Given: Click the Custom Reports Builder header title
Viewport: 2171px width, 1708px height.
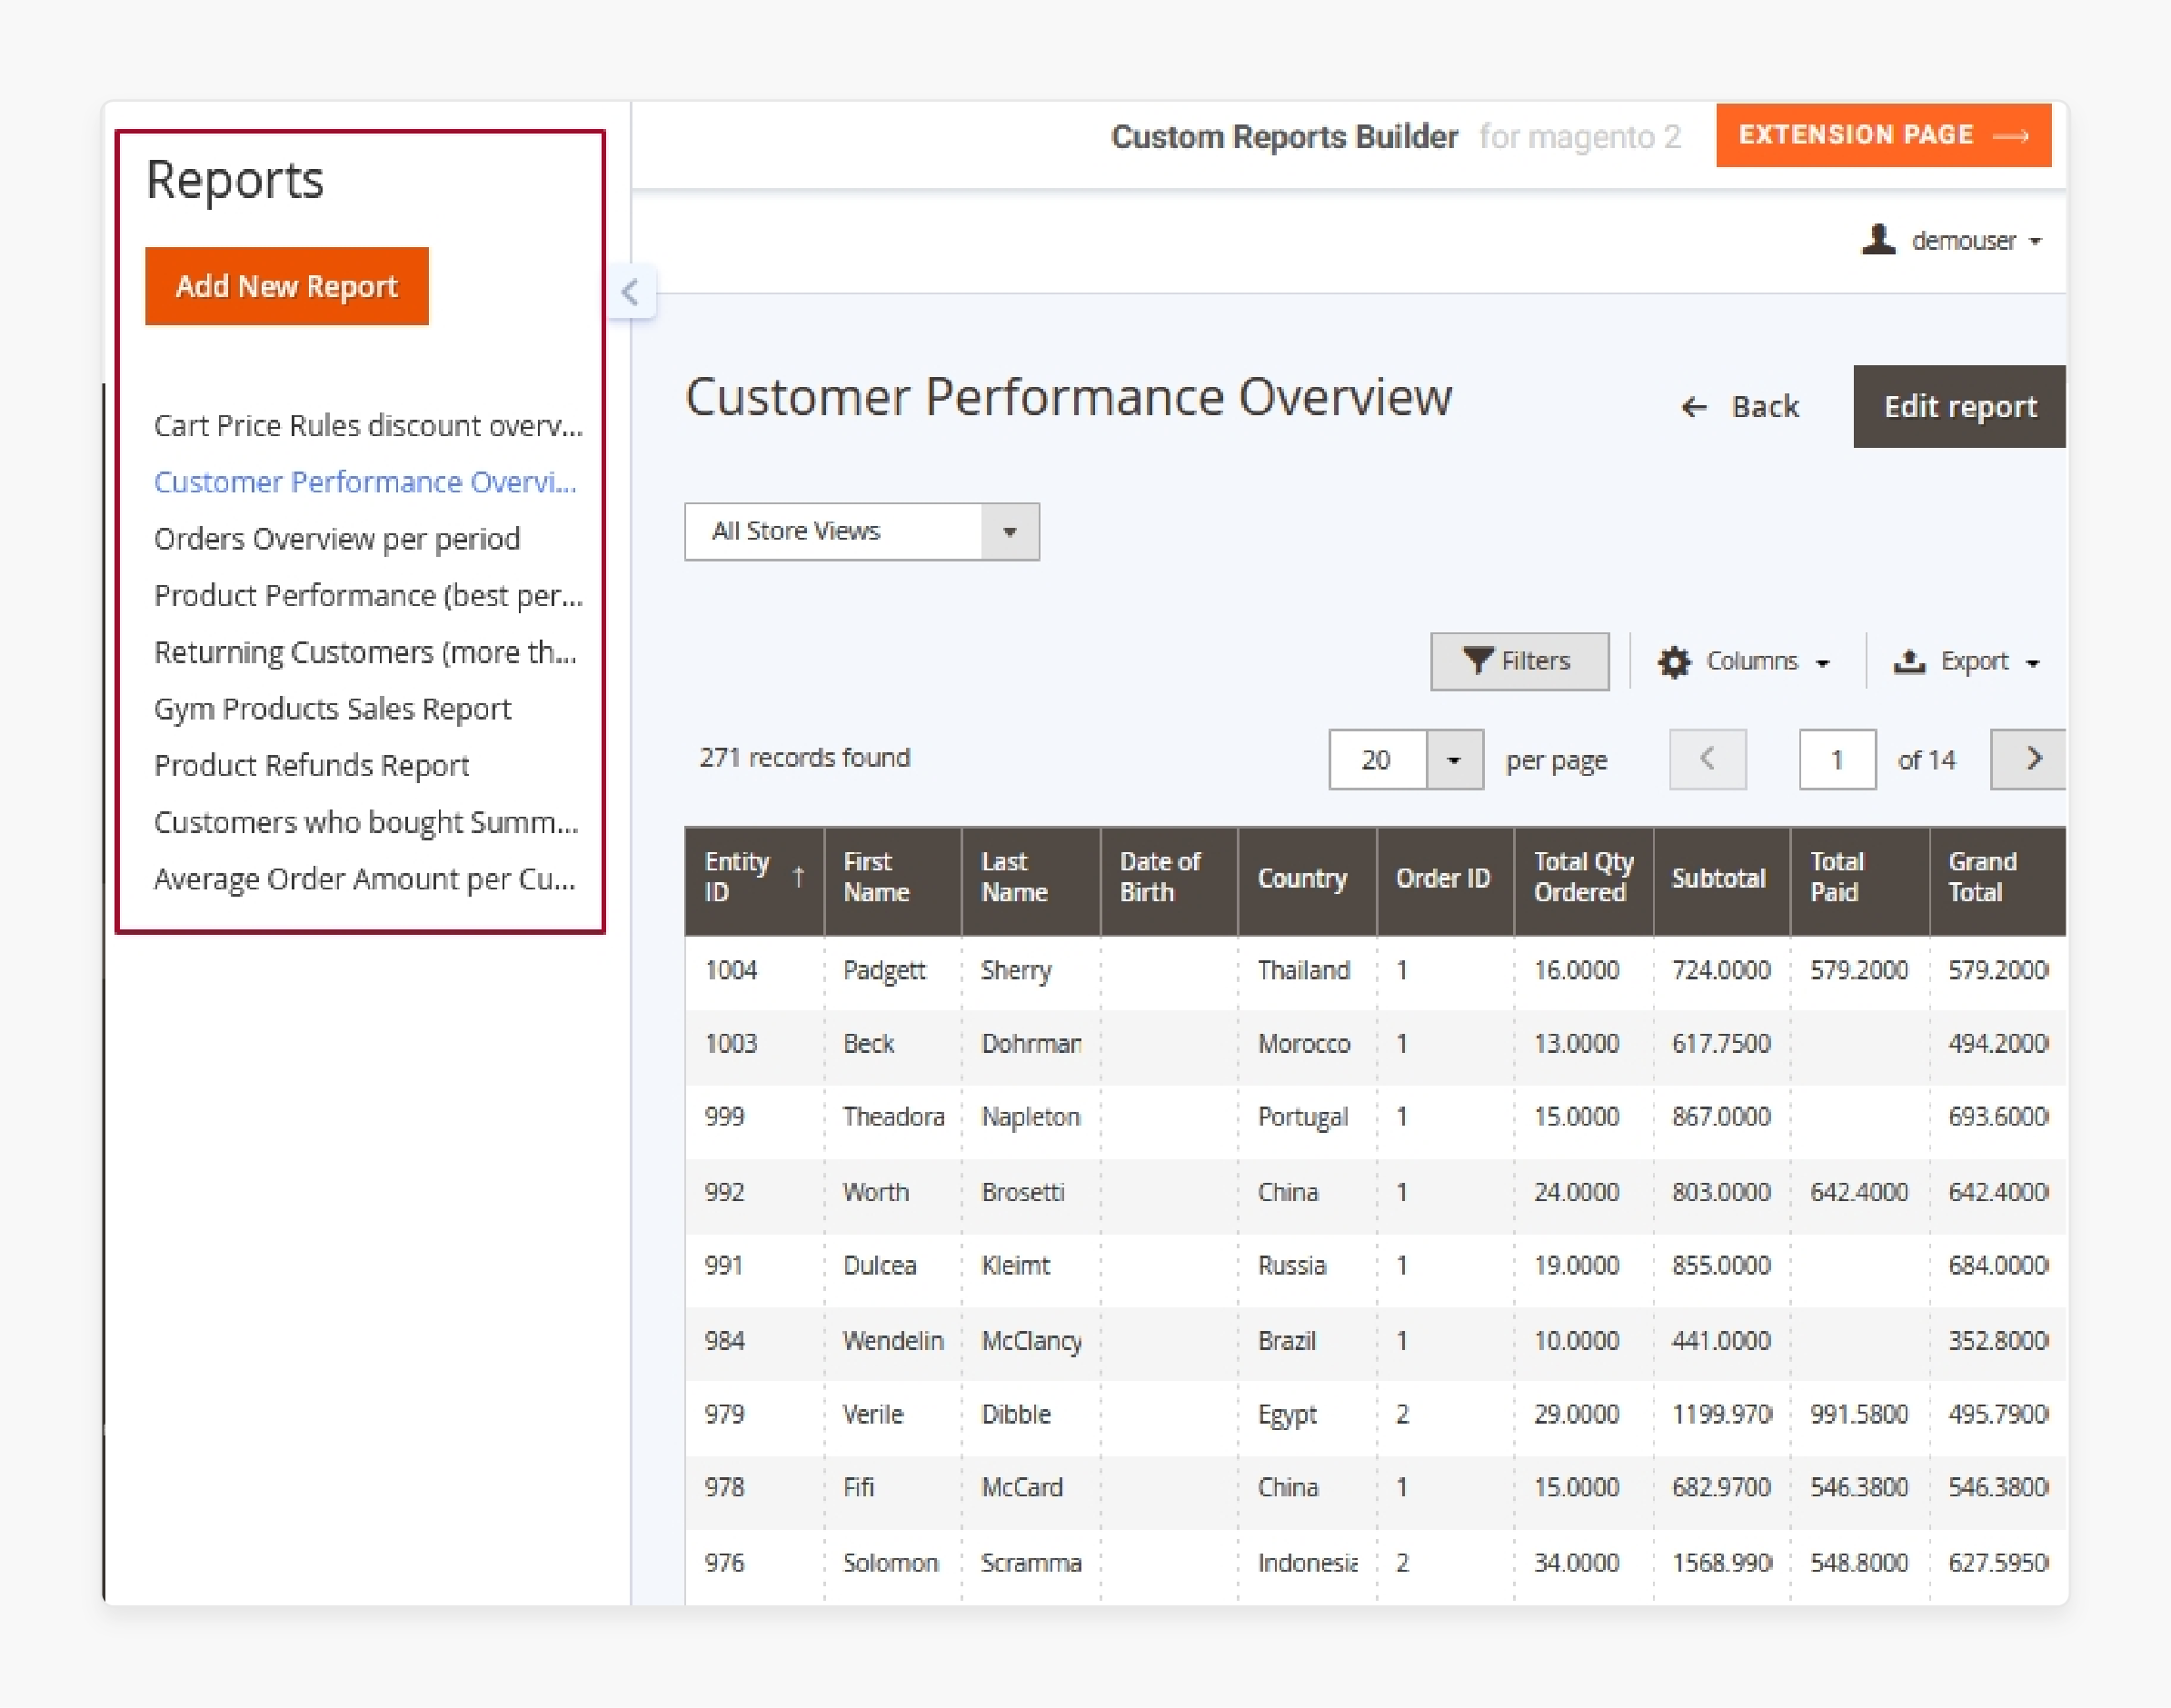Looking at the screenshot, I should (x=1285, y=136).
